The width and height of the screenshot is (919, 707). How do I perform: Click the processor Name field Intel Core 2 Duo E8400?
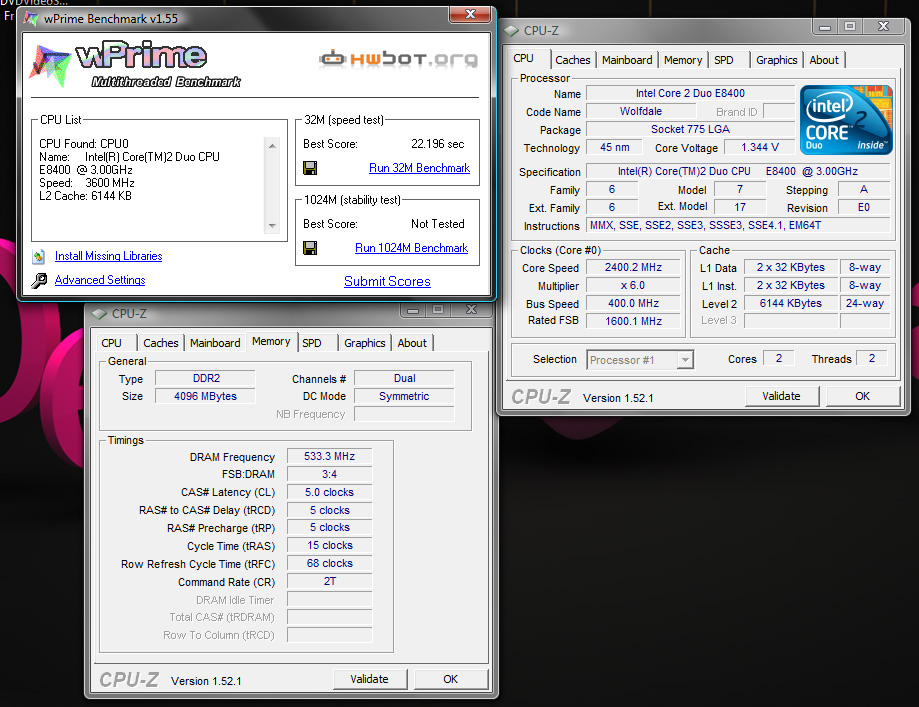click(x=690, y=93)
